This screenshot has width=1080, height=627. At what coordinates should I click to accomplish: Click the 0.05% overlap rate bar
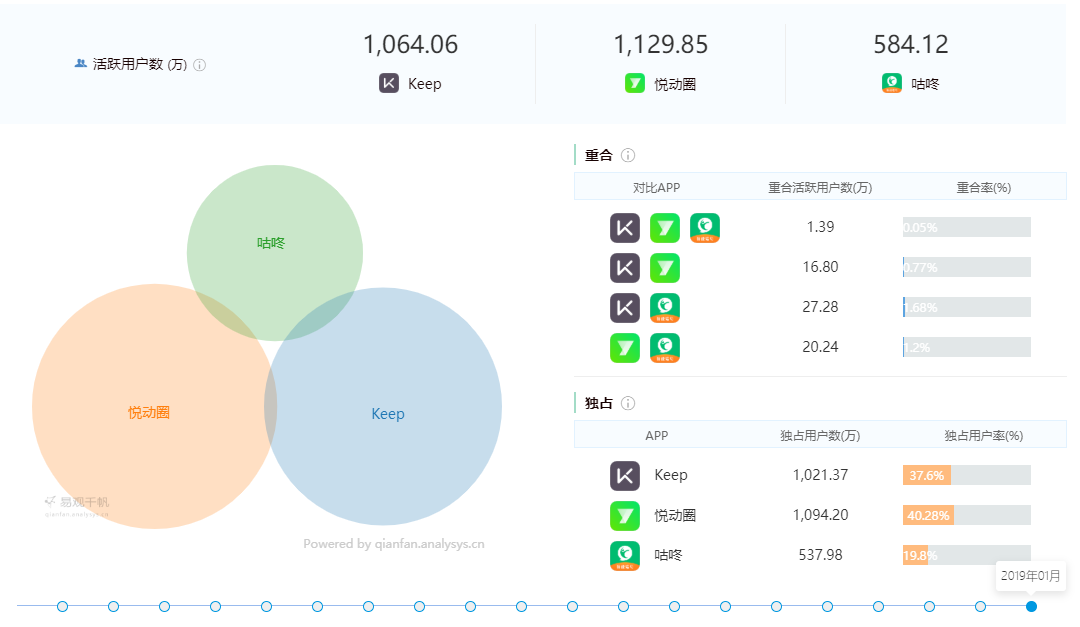(966, 227)
